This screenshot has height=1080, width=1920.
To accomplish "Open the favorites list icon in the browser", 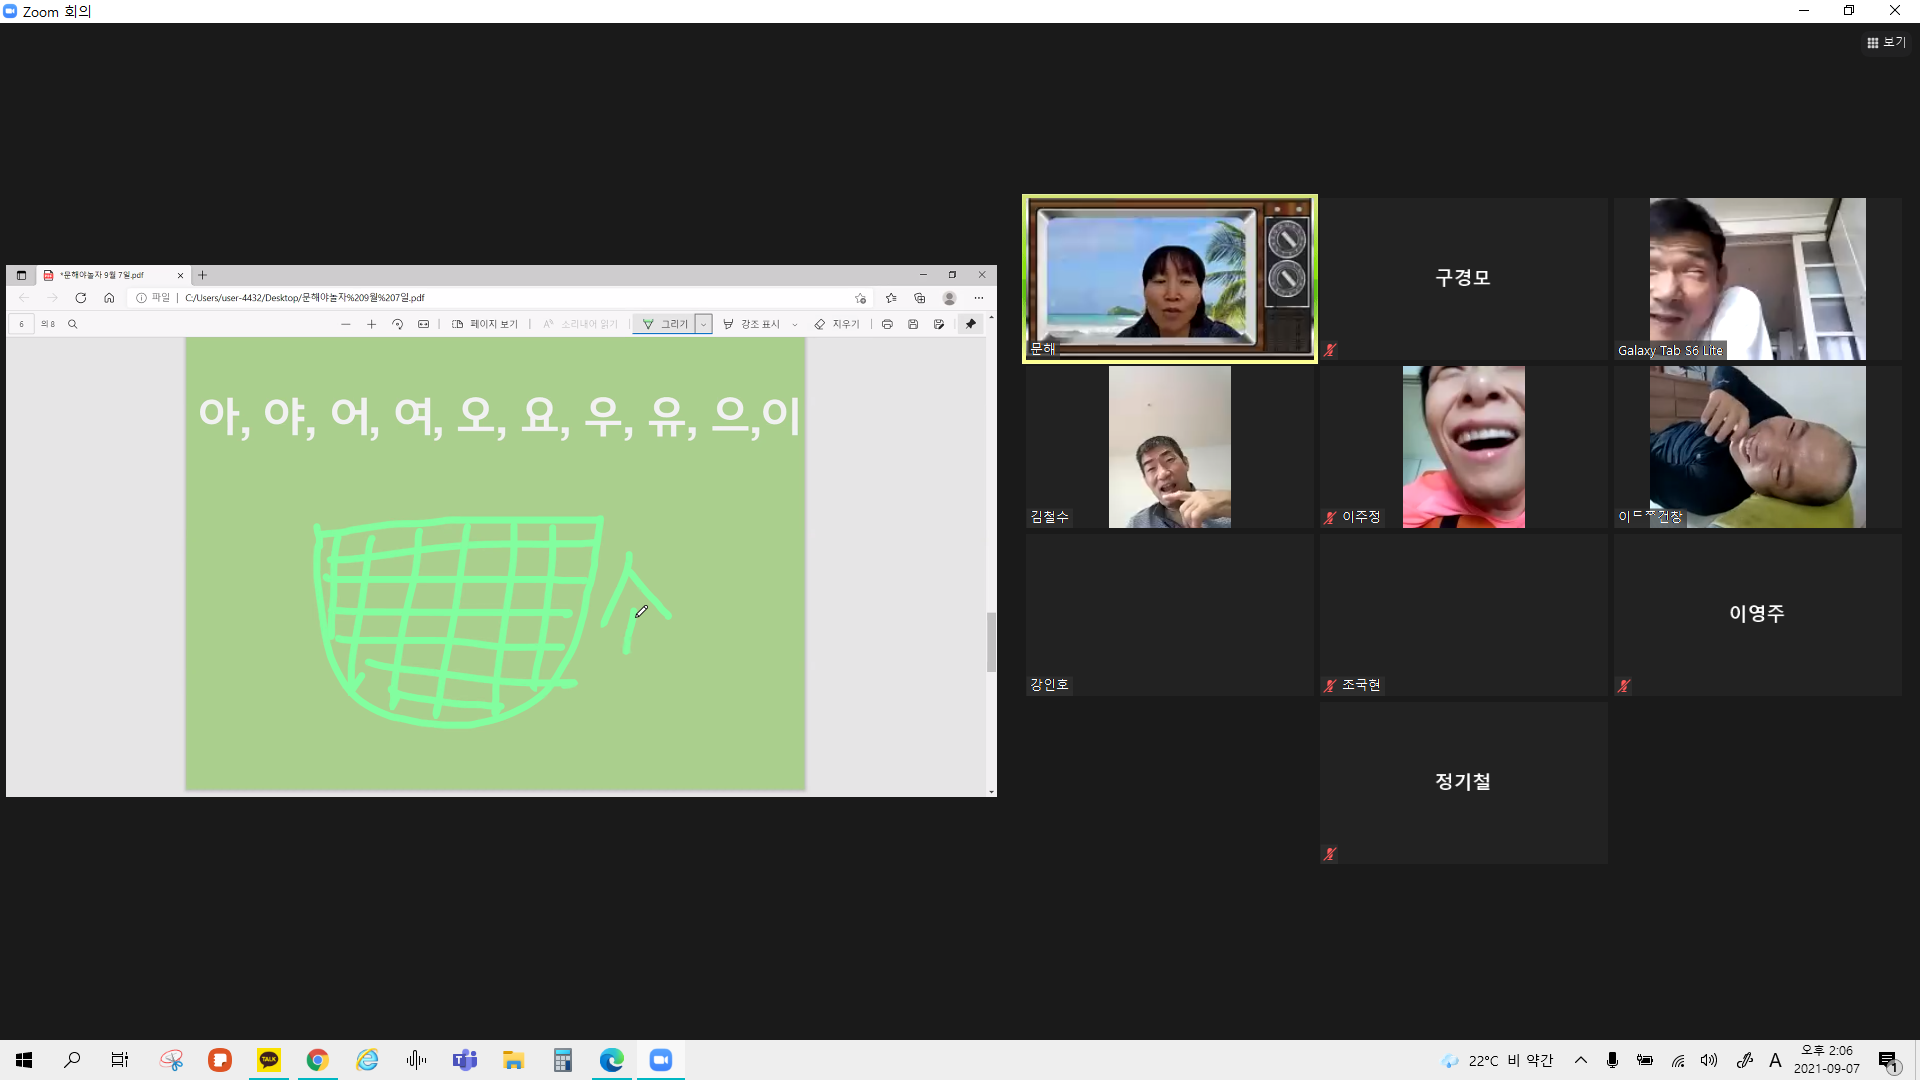I will click(891, 298).
